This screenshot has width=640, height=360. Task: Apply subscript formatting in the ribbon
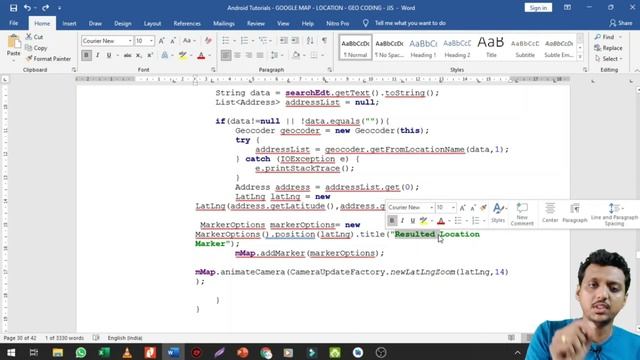139,55
